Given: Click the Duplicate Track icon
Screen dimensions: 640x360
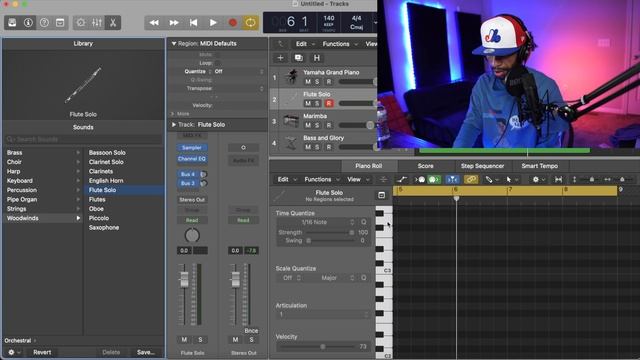Looking at the screenshot, I should (299, 58).
